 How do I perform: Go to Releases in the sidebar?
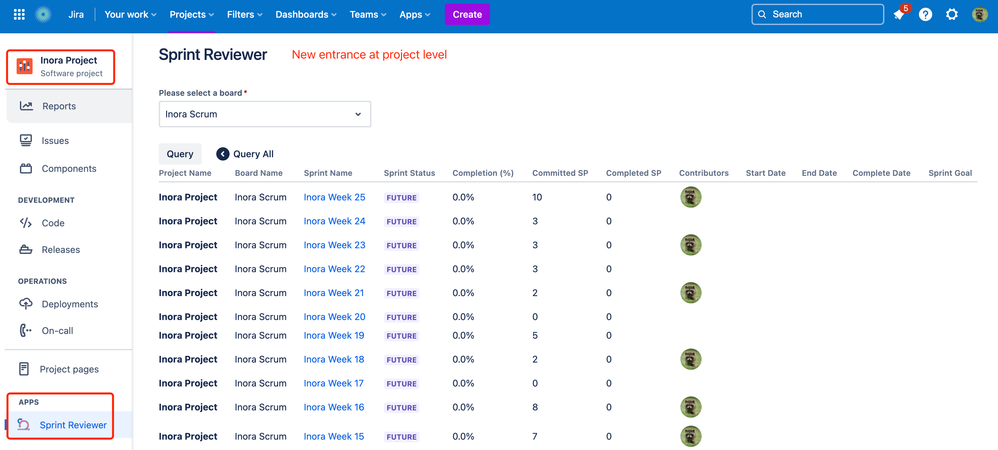click(60, 250)
